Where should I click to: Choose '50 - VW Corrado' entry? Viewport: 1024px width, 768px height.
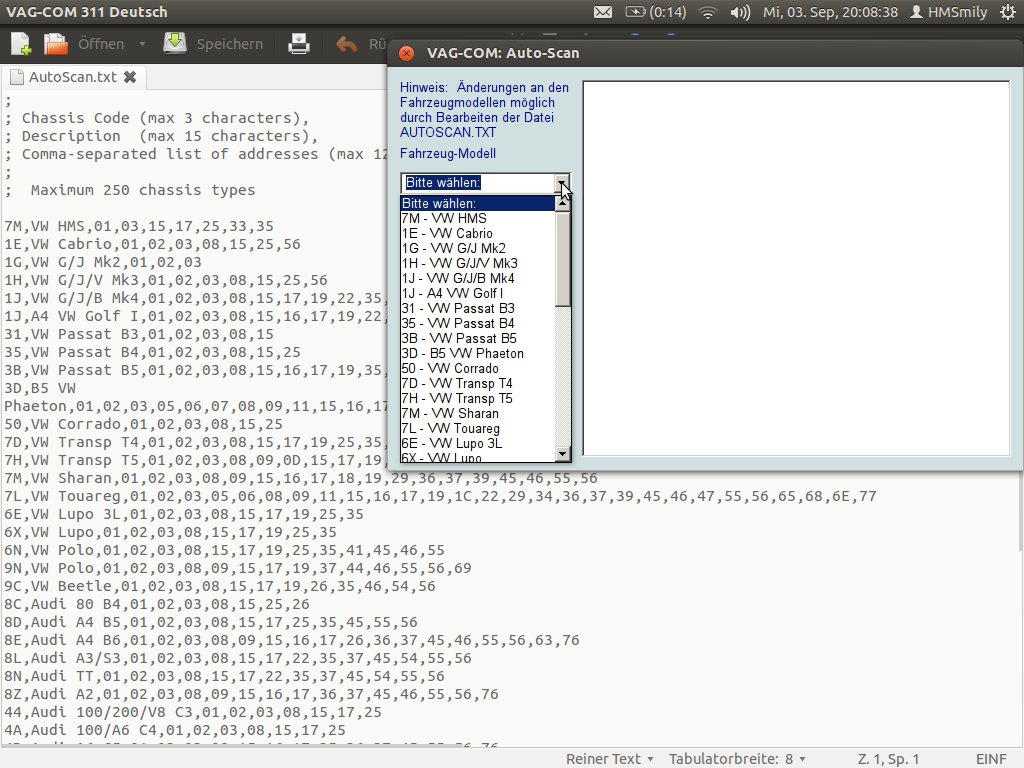coord(477,368)
